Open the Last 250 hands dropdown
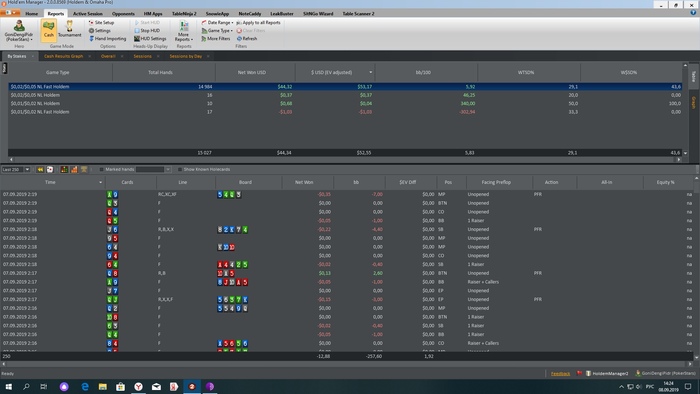Screen dimensions: 700x394 click(x=16, y=170)
